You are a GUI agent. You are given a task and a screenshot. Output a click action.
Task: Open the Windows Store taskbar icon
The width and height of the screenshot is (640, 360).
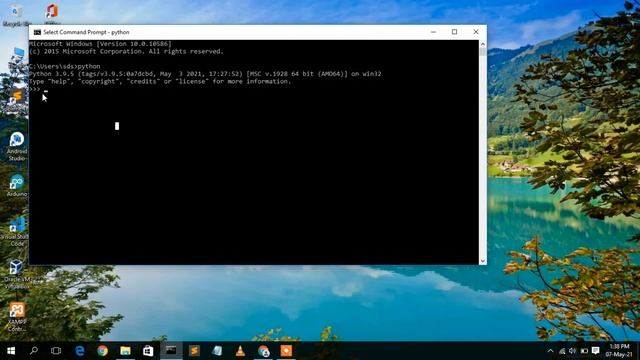[x=148, y=351]
